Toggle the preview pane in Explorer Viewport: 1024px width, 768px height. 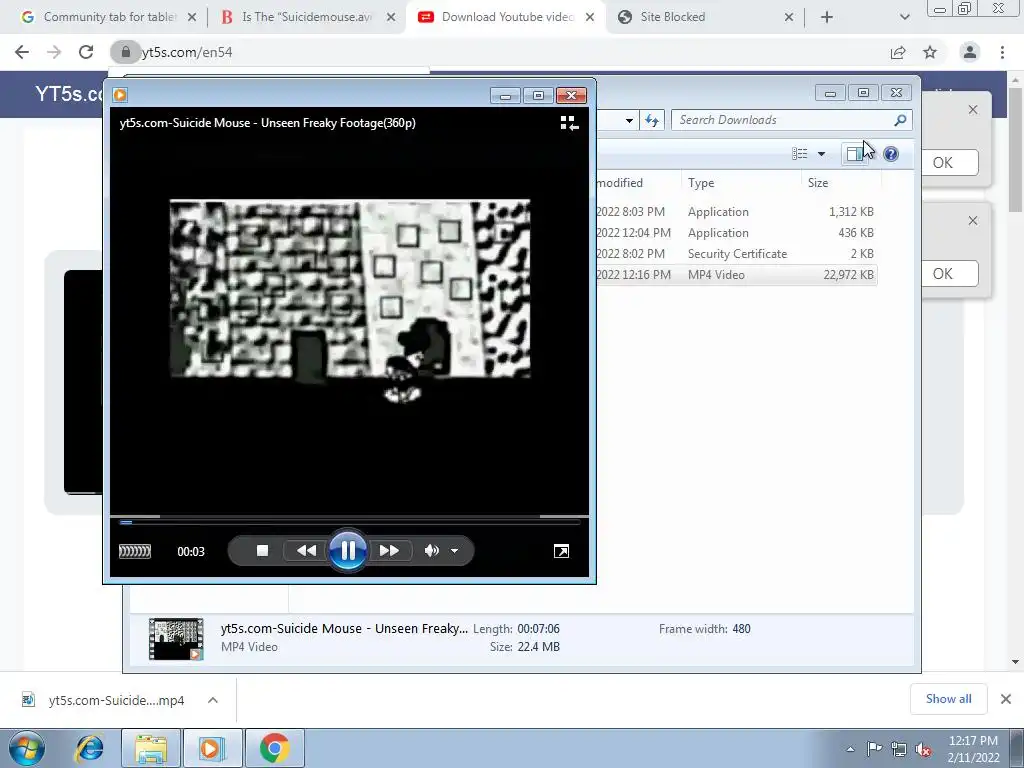coord(854,153)
